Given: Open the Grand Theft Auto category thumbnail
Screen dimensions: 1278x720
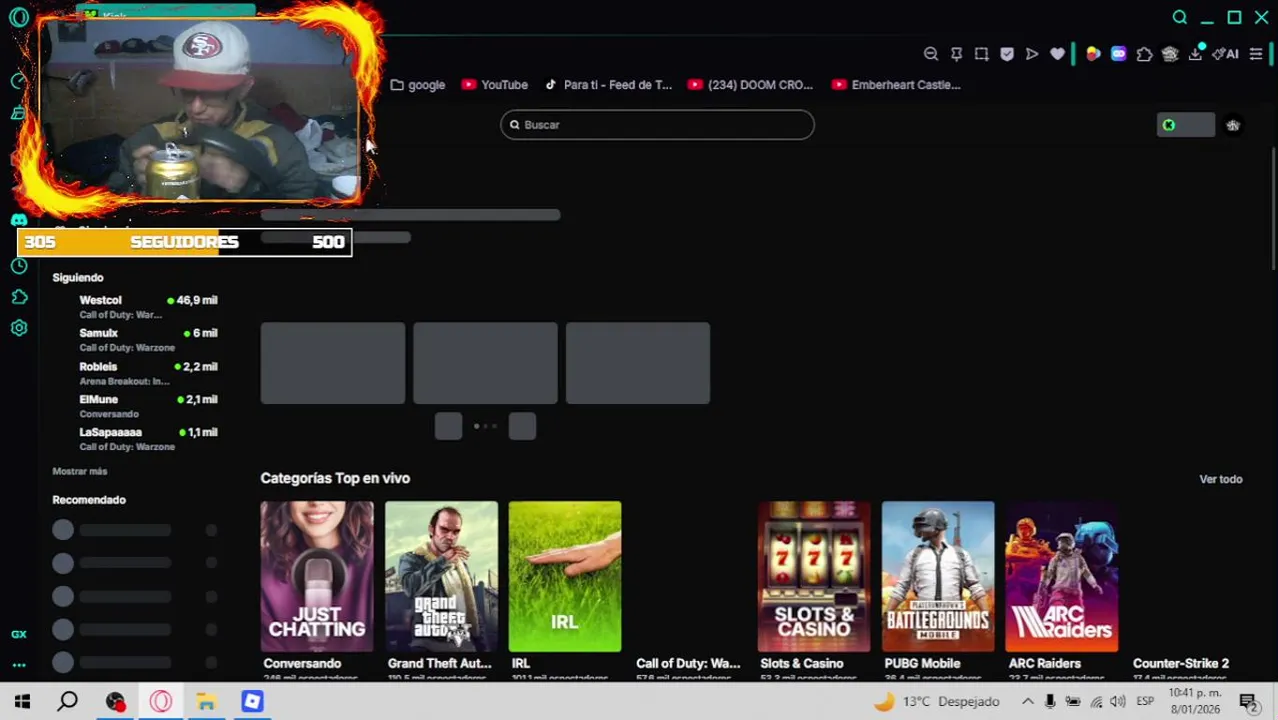Looking at the screenshot, I should pos(441,576).
